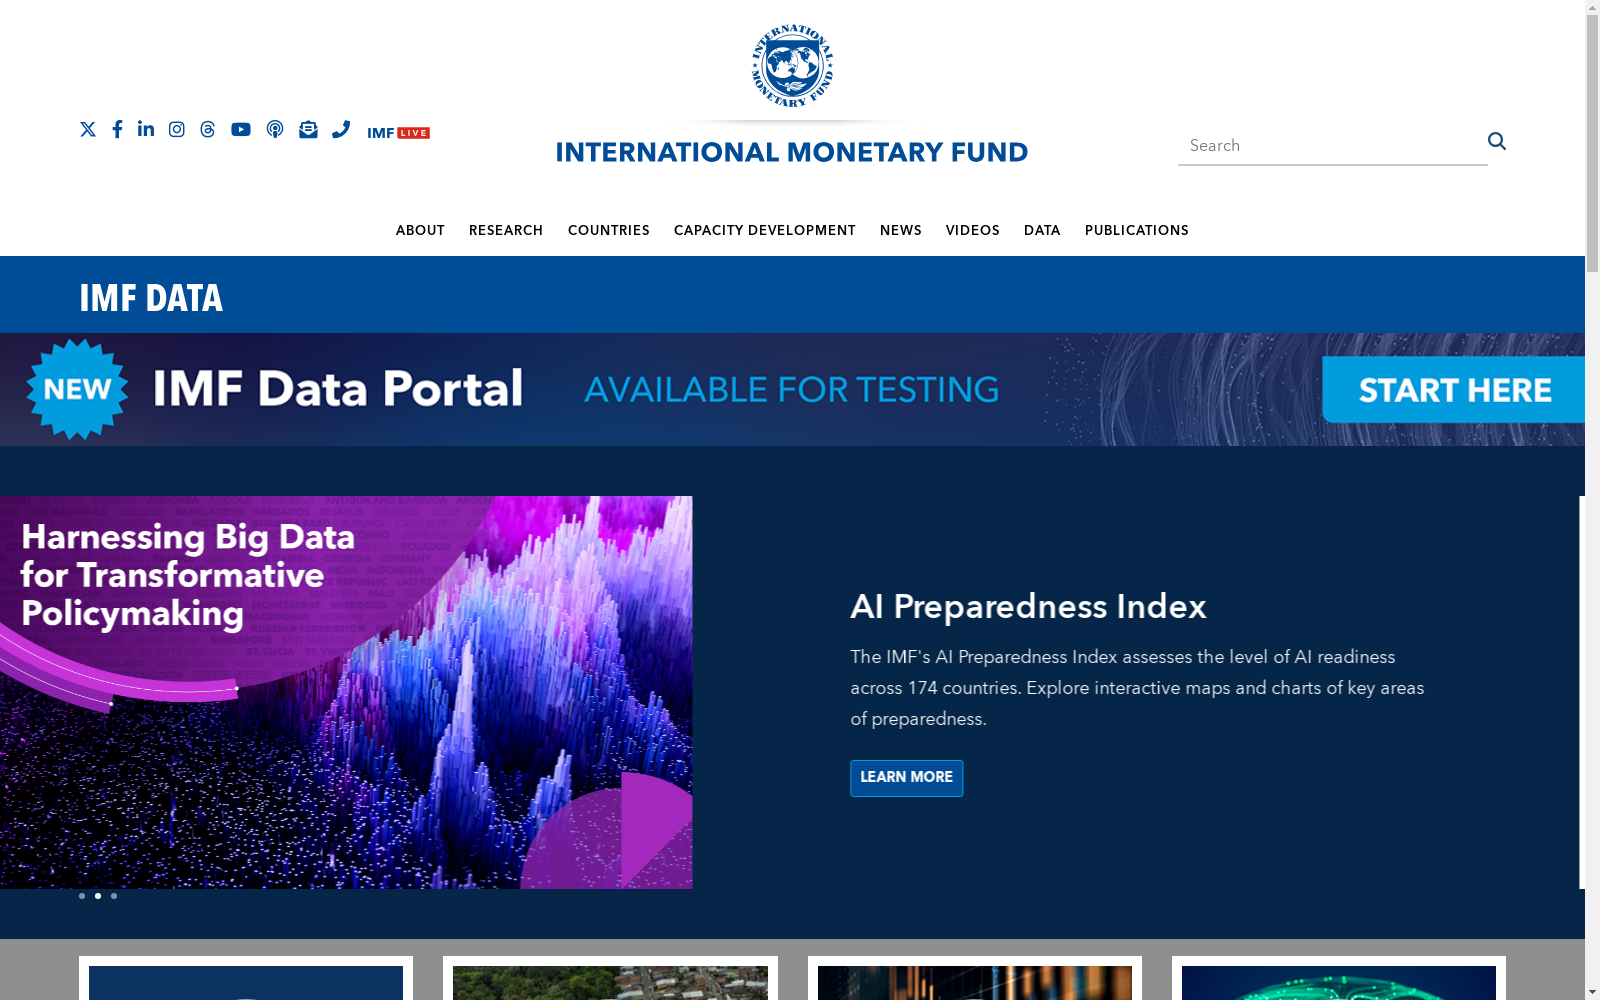The height and width of the screenshot is (1000, 1600).
Task: Click the Learn More button
Action: click(x=907, y=778)
